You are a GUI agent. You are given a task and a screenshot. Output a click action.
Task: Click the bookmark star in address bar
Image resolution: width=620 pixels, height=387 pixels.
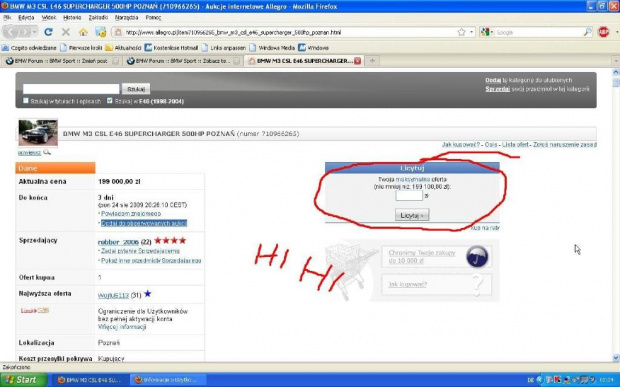click(x=461, y=32)
